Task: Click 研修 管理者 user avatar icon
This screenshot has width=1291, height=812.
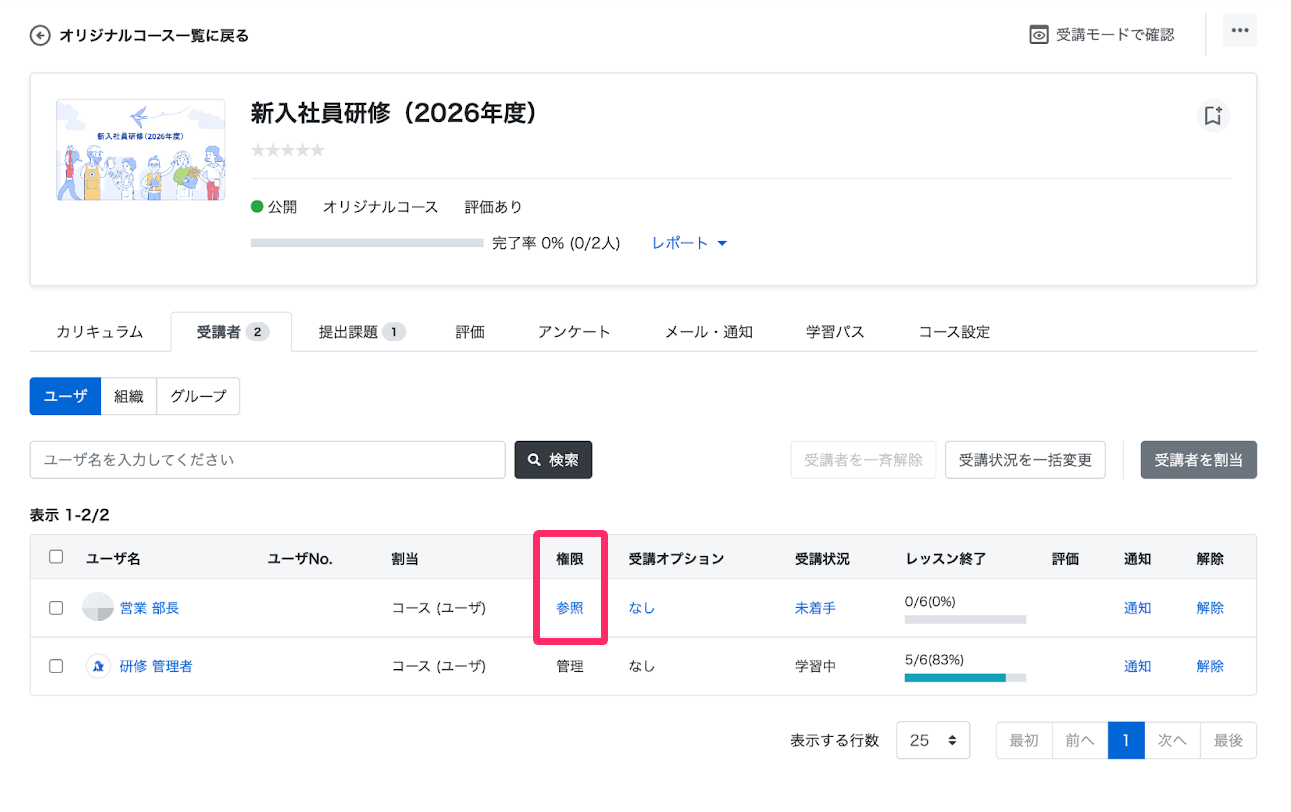Action: [98, 666]
